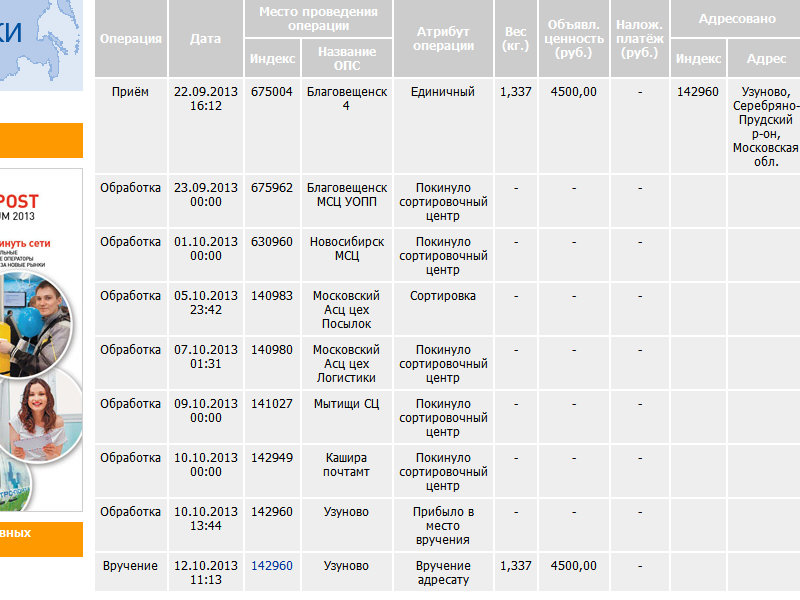Select index 630960 cell
This screenshot has height=600, width=800.
coord(272,255)
